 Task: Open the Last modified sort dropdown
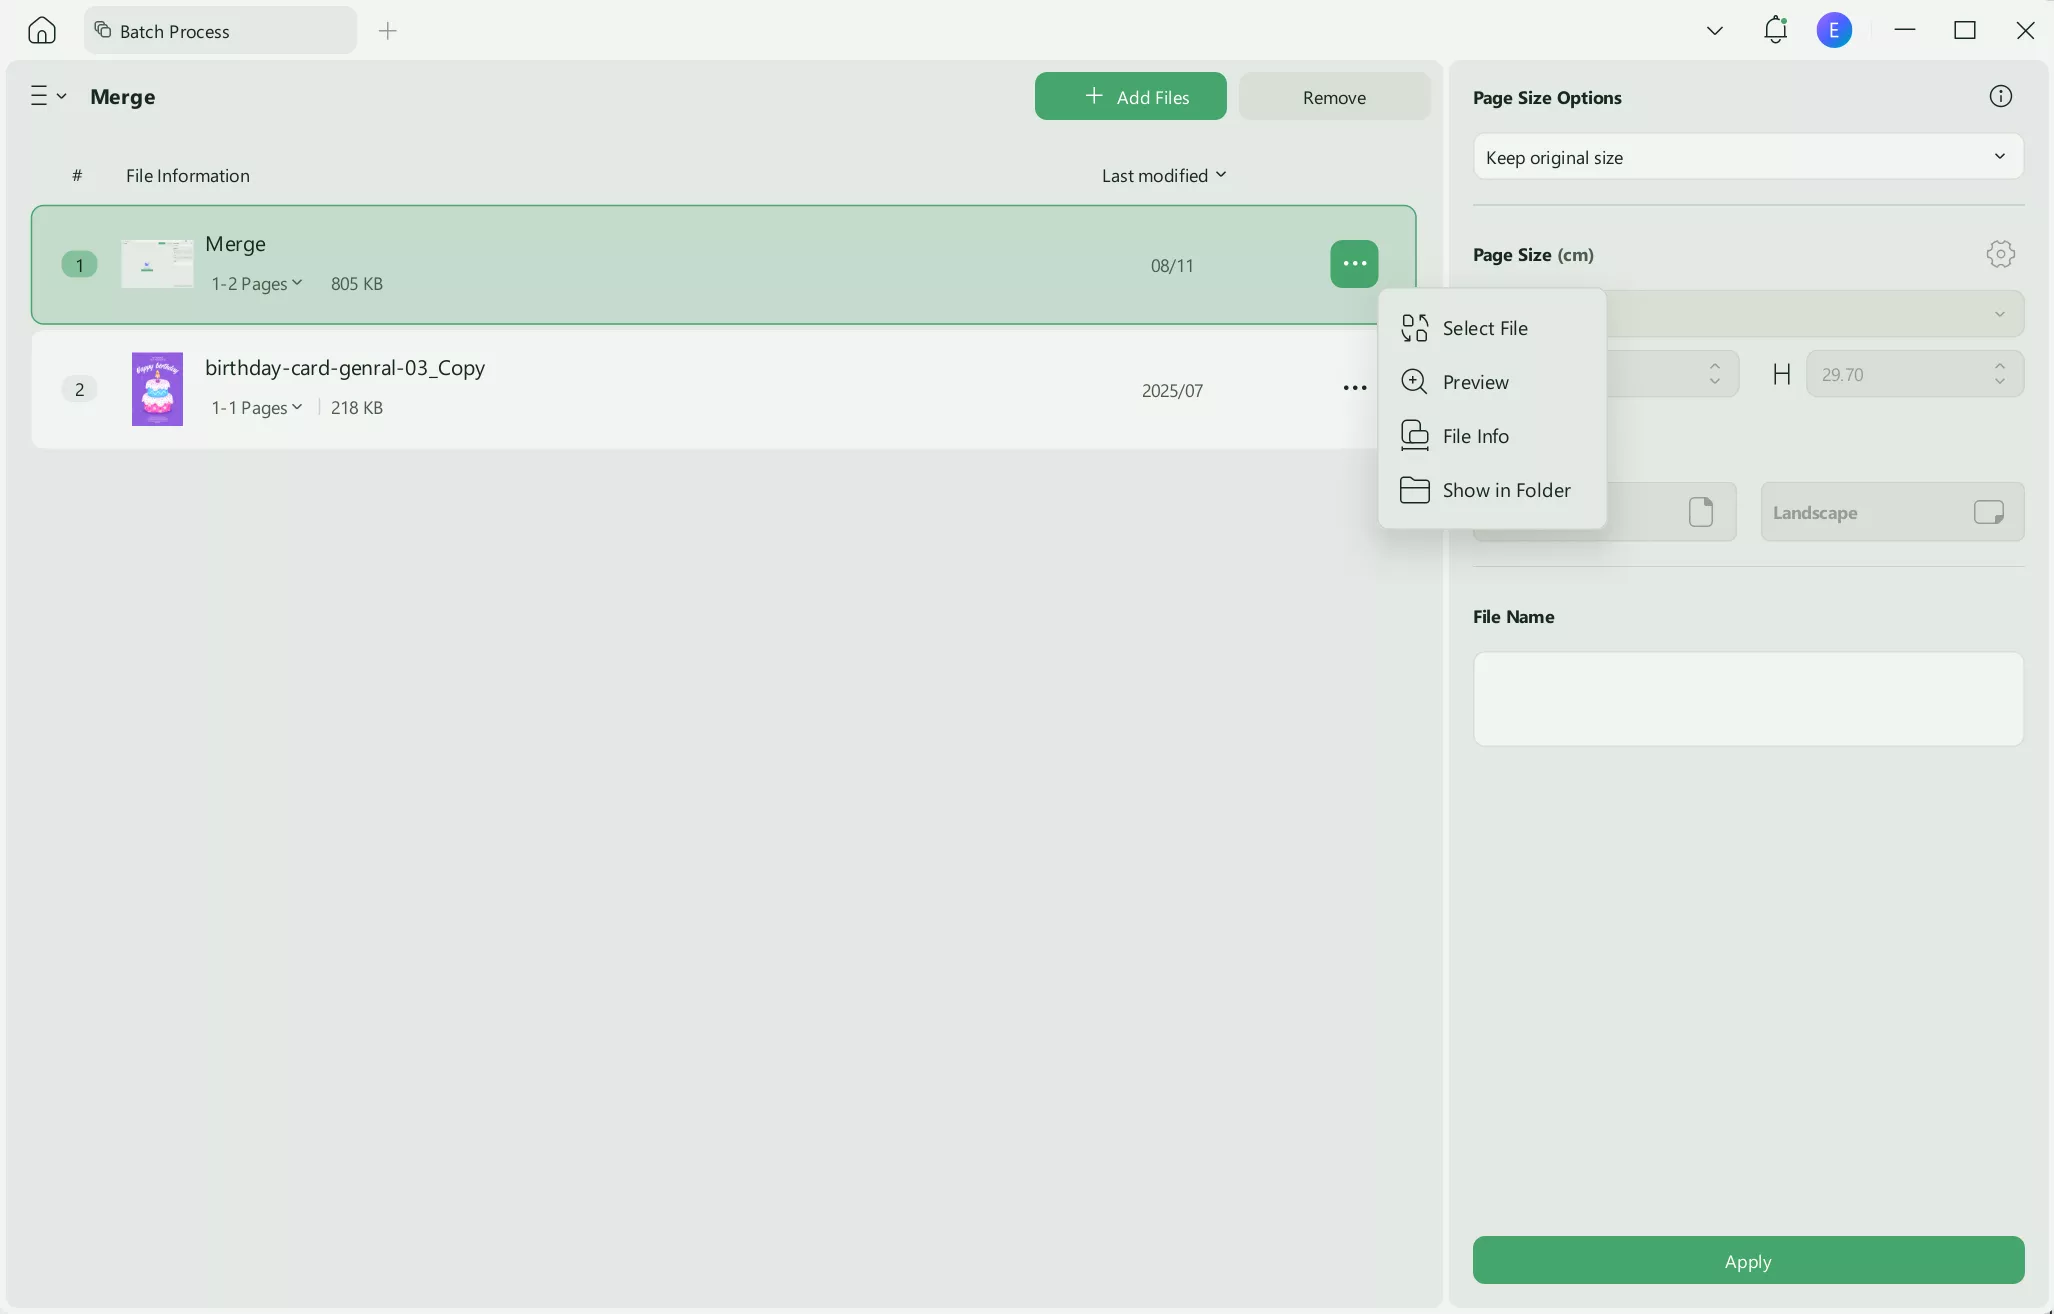(1163, 175)
